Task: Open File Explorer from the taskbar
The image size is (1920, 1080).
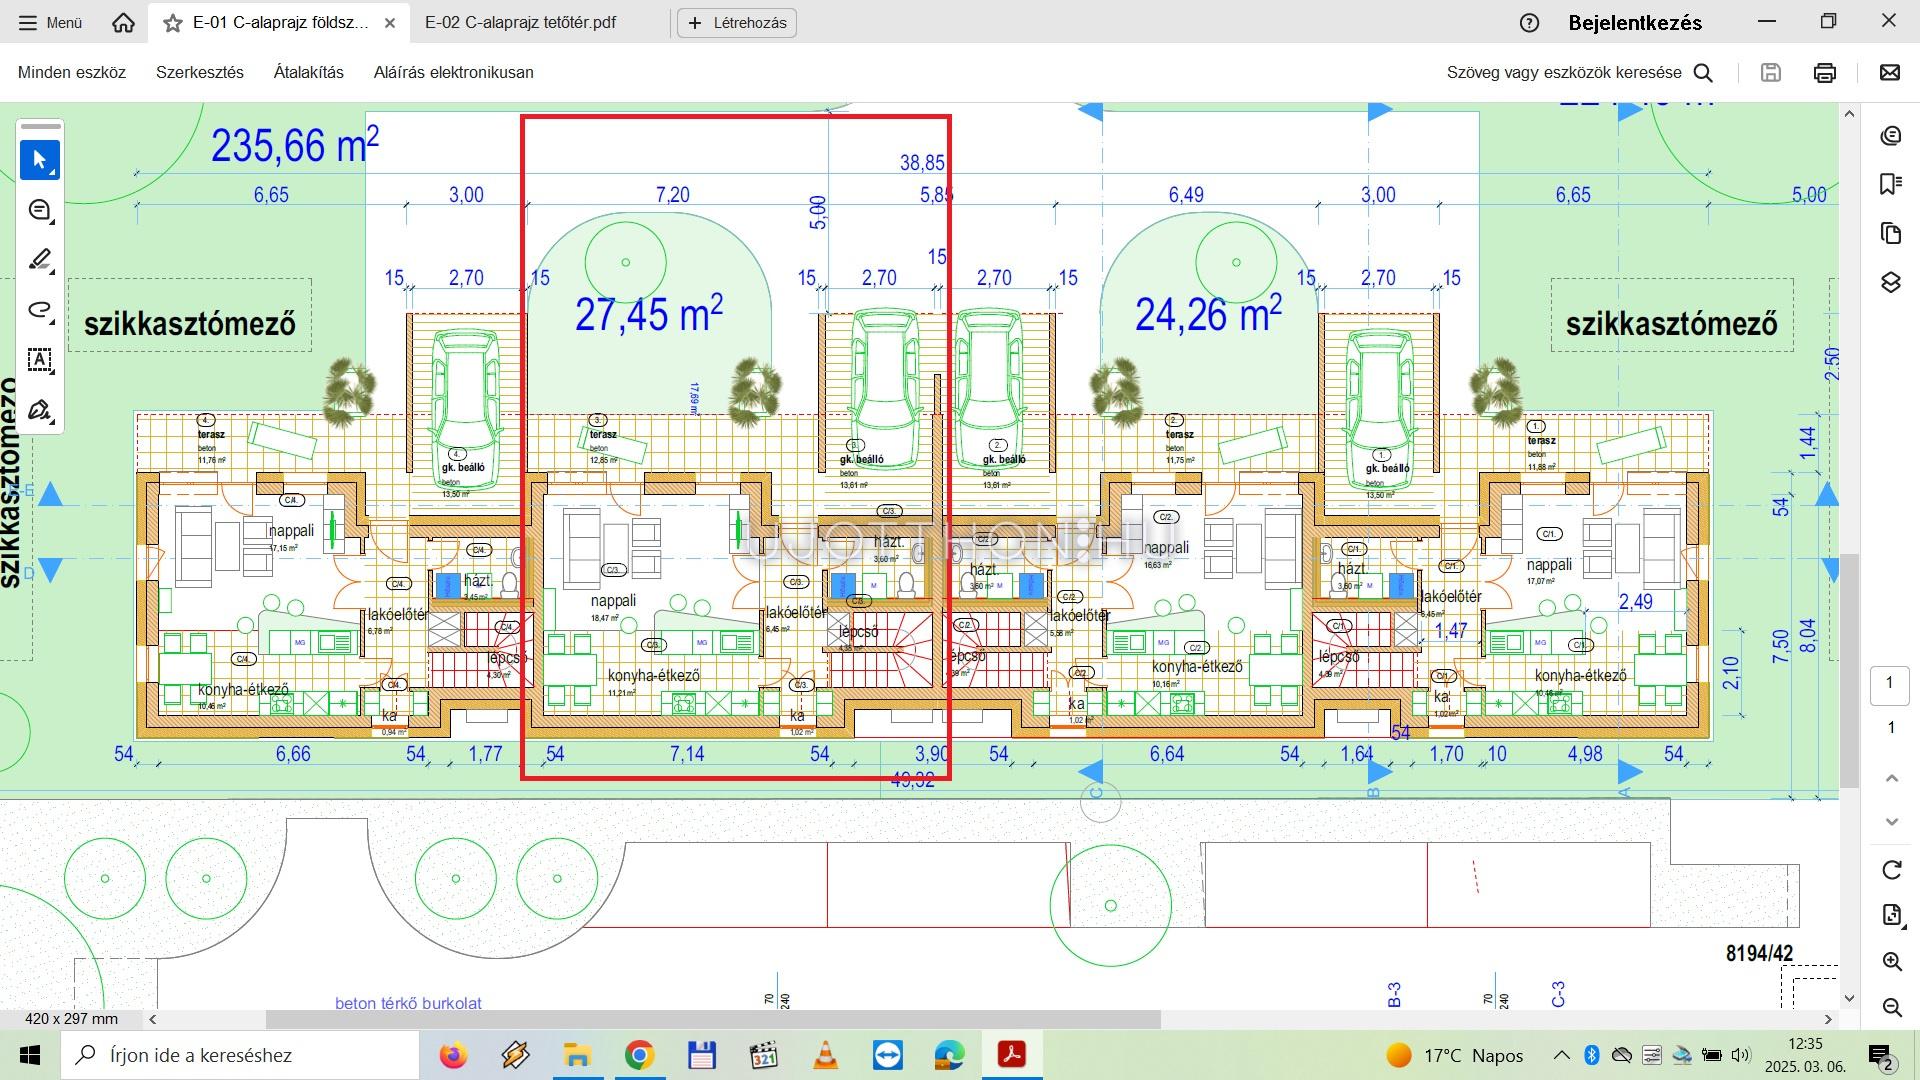Action: click(x=577, y=1055)
